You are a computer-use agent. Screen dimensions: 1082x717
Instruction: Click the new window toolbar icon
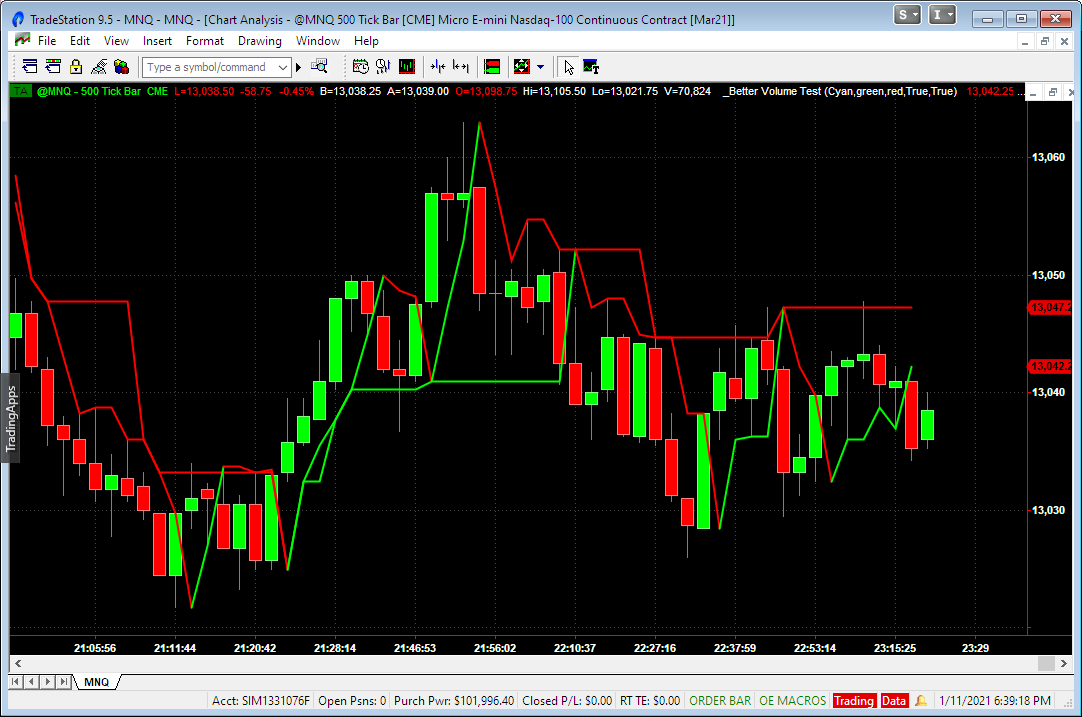(x=30, y=67)
